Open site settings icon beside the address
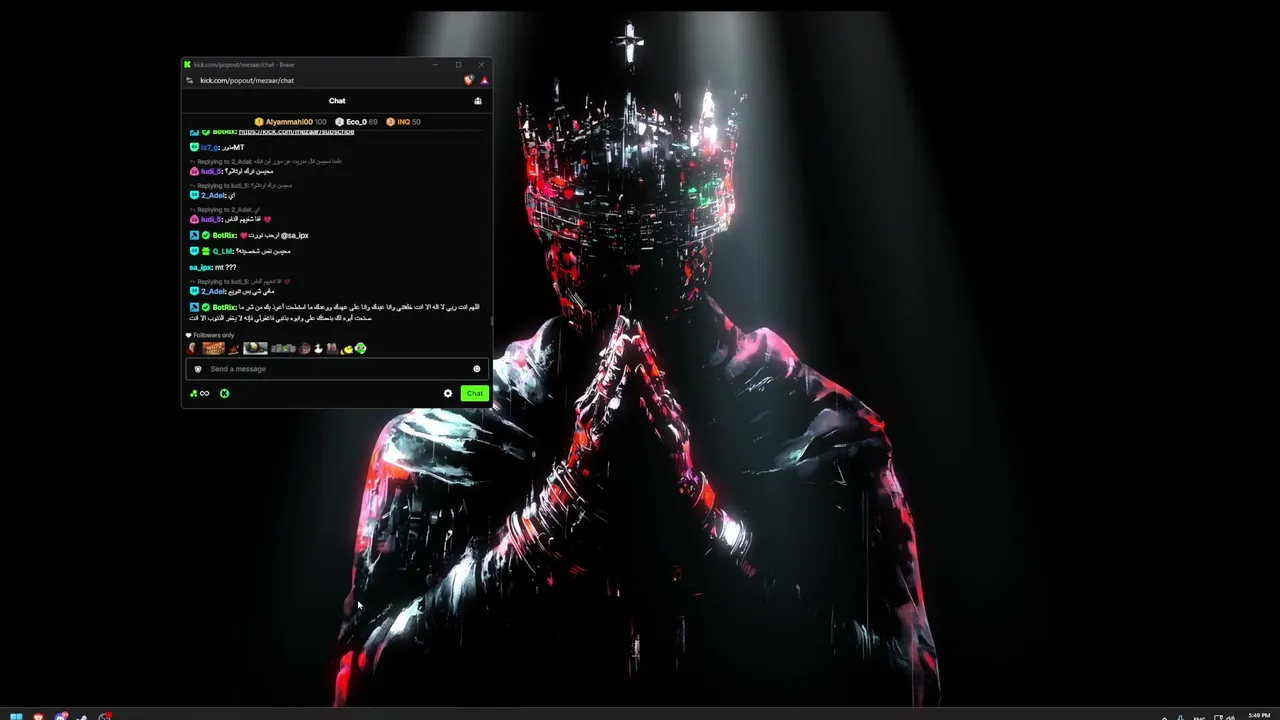 [x=189, y=80]
